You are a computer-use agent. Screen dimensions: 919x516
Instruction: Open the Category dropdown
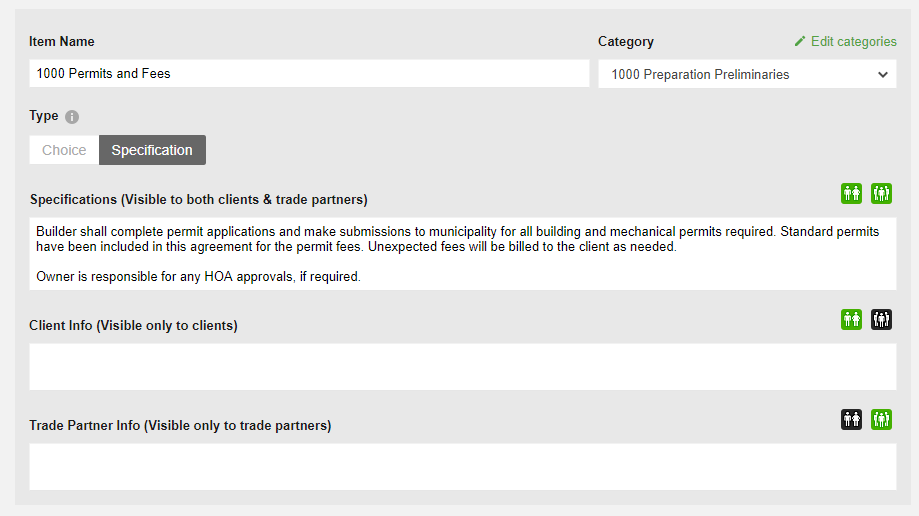pos(746,74)
